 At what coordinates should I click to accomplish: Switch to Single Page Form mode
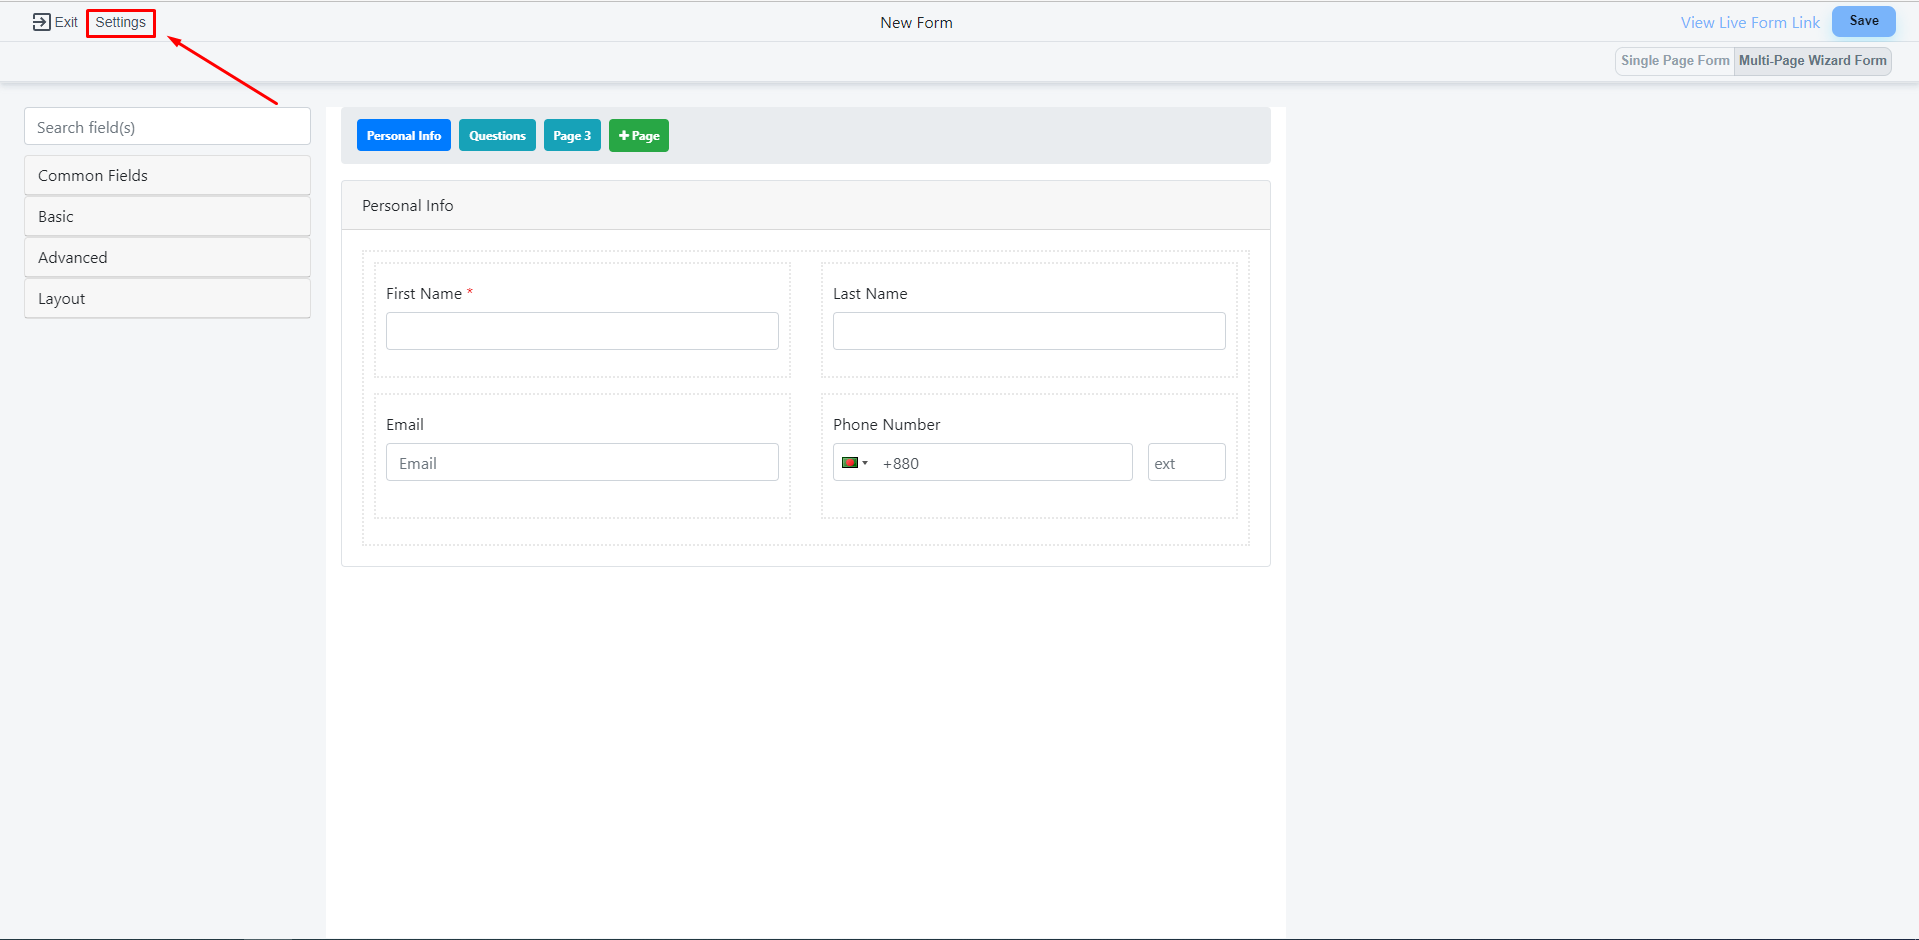(x=1674, y=61)
